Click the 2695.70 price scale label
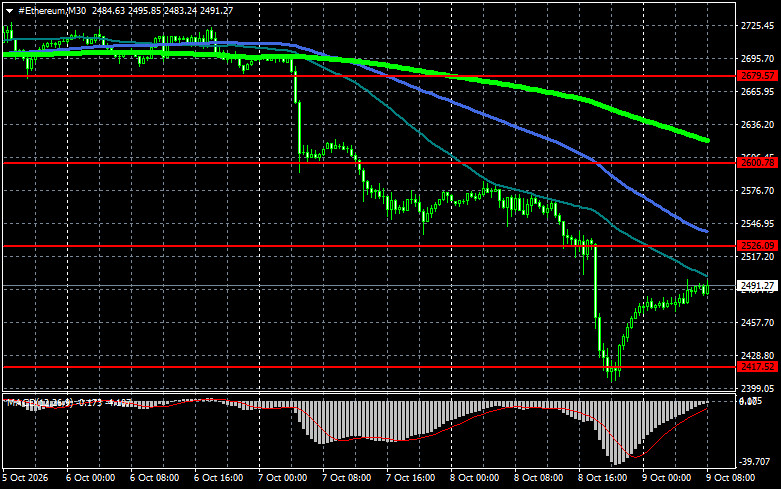Viewport: 781px width, 489px height. [758, 59]
